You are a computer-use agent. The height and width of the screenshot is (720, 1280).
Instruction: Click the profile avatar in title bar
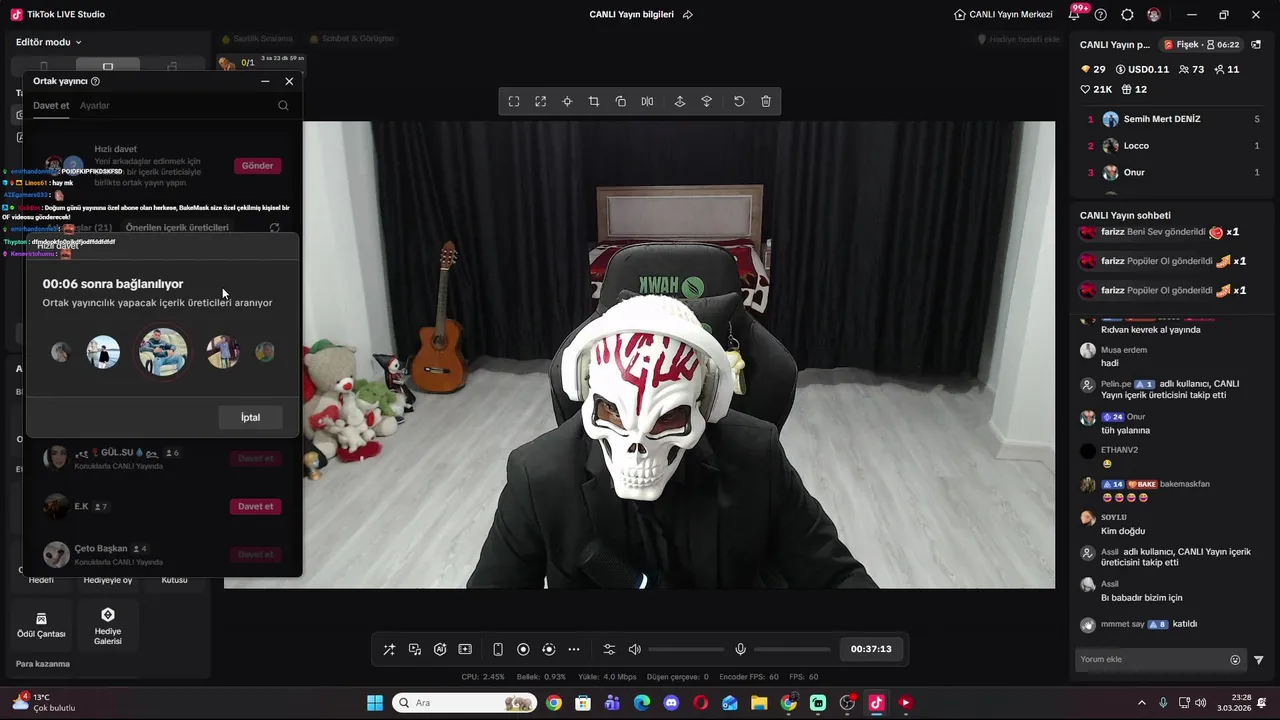pos(1154,15)
